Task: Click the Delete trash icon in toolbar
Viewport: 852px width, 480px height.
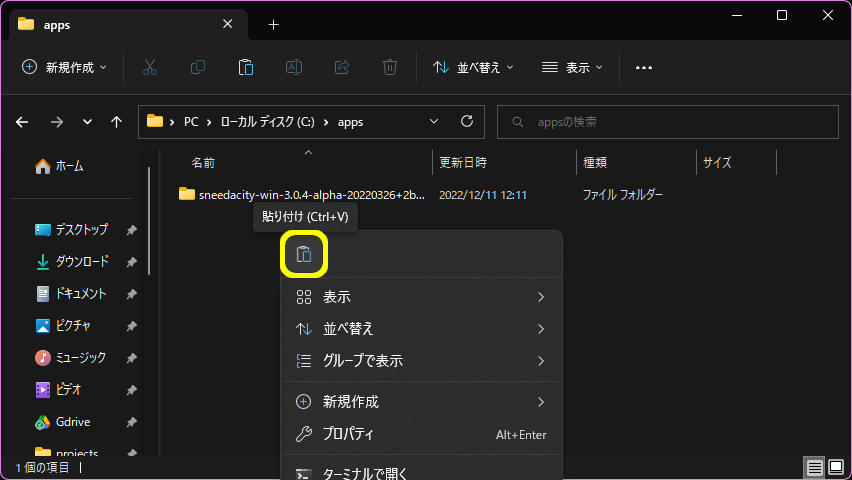Action: [x=390, y=67]
